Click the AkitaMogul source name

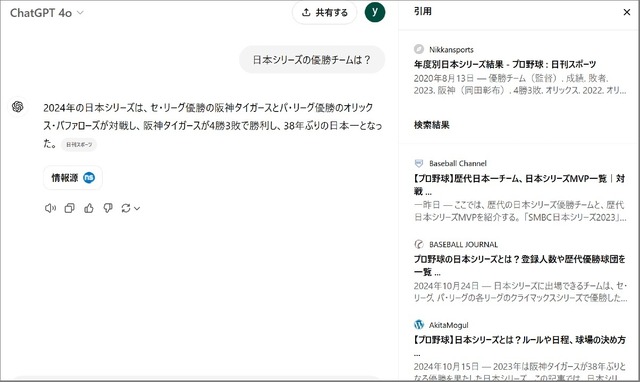[448, 325]
